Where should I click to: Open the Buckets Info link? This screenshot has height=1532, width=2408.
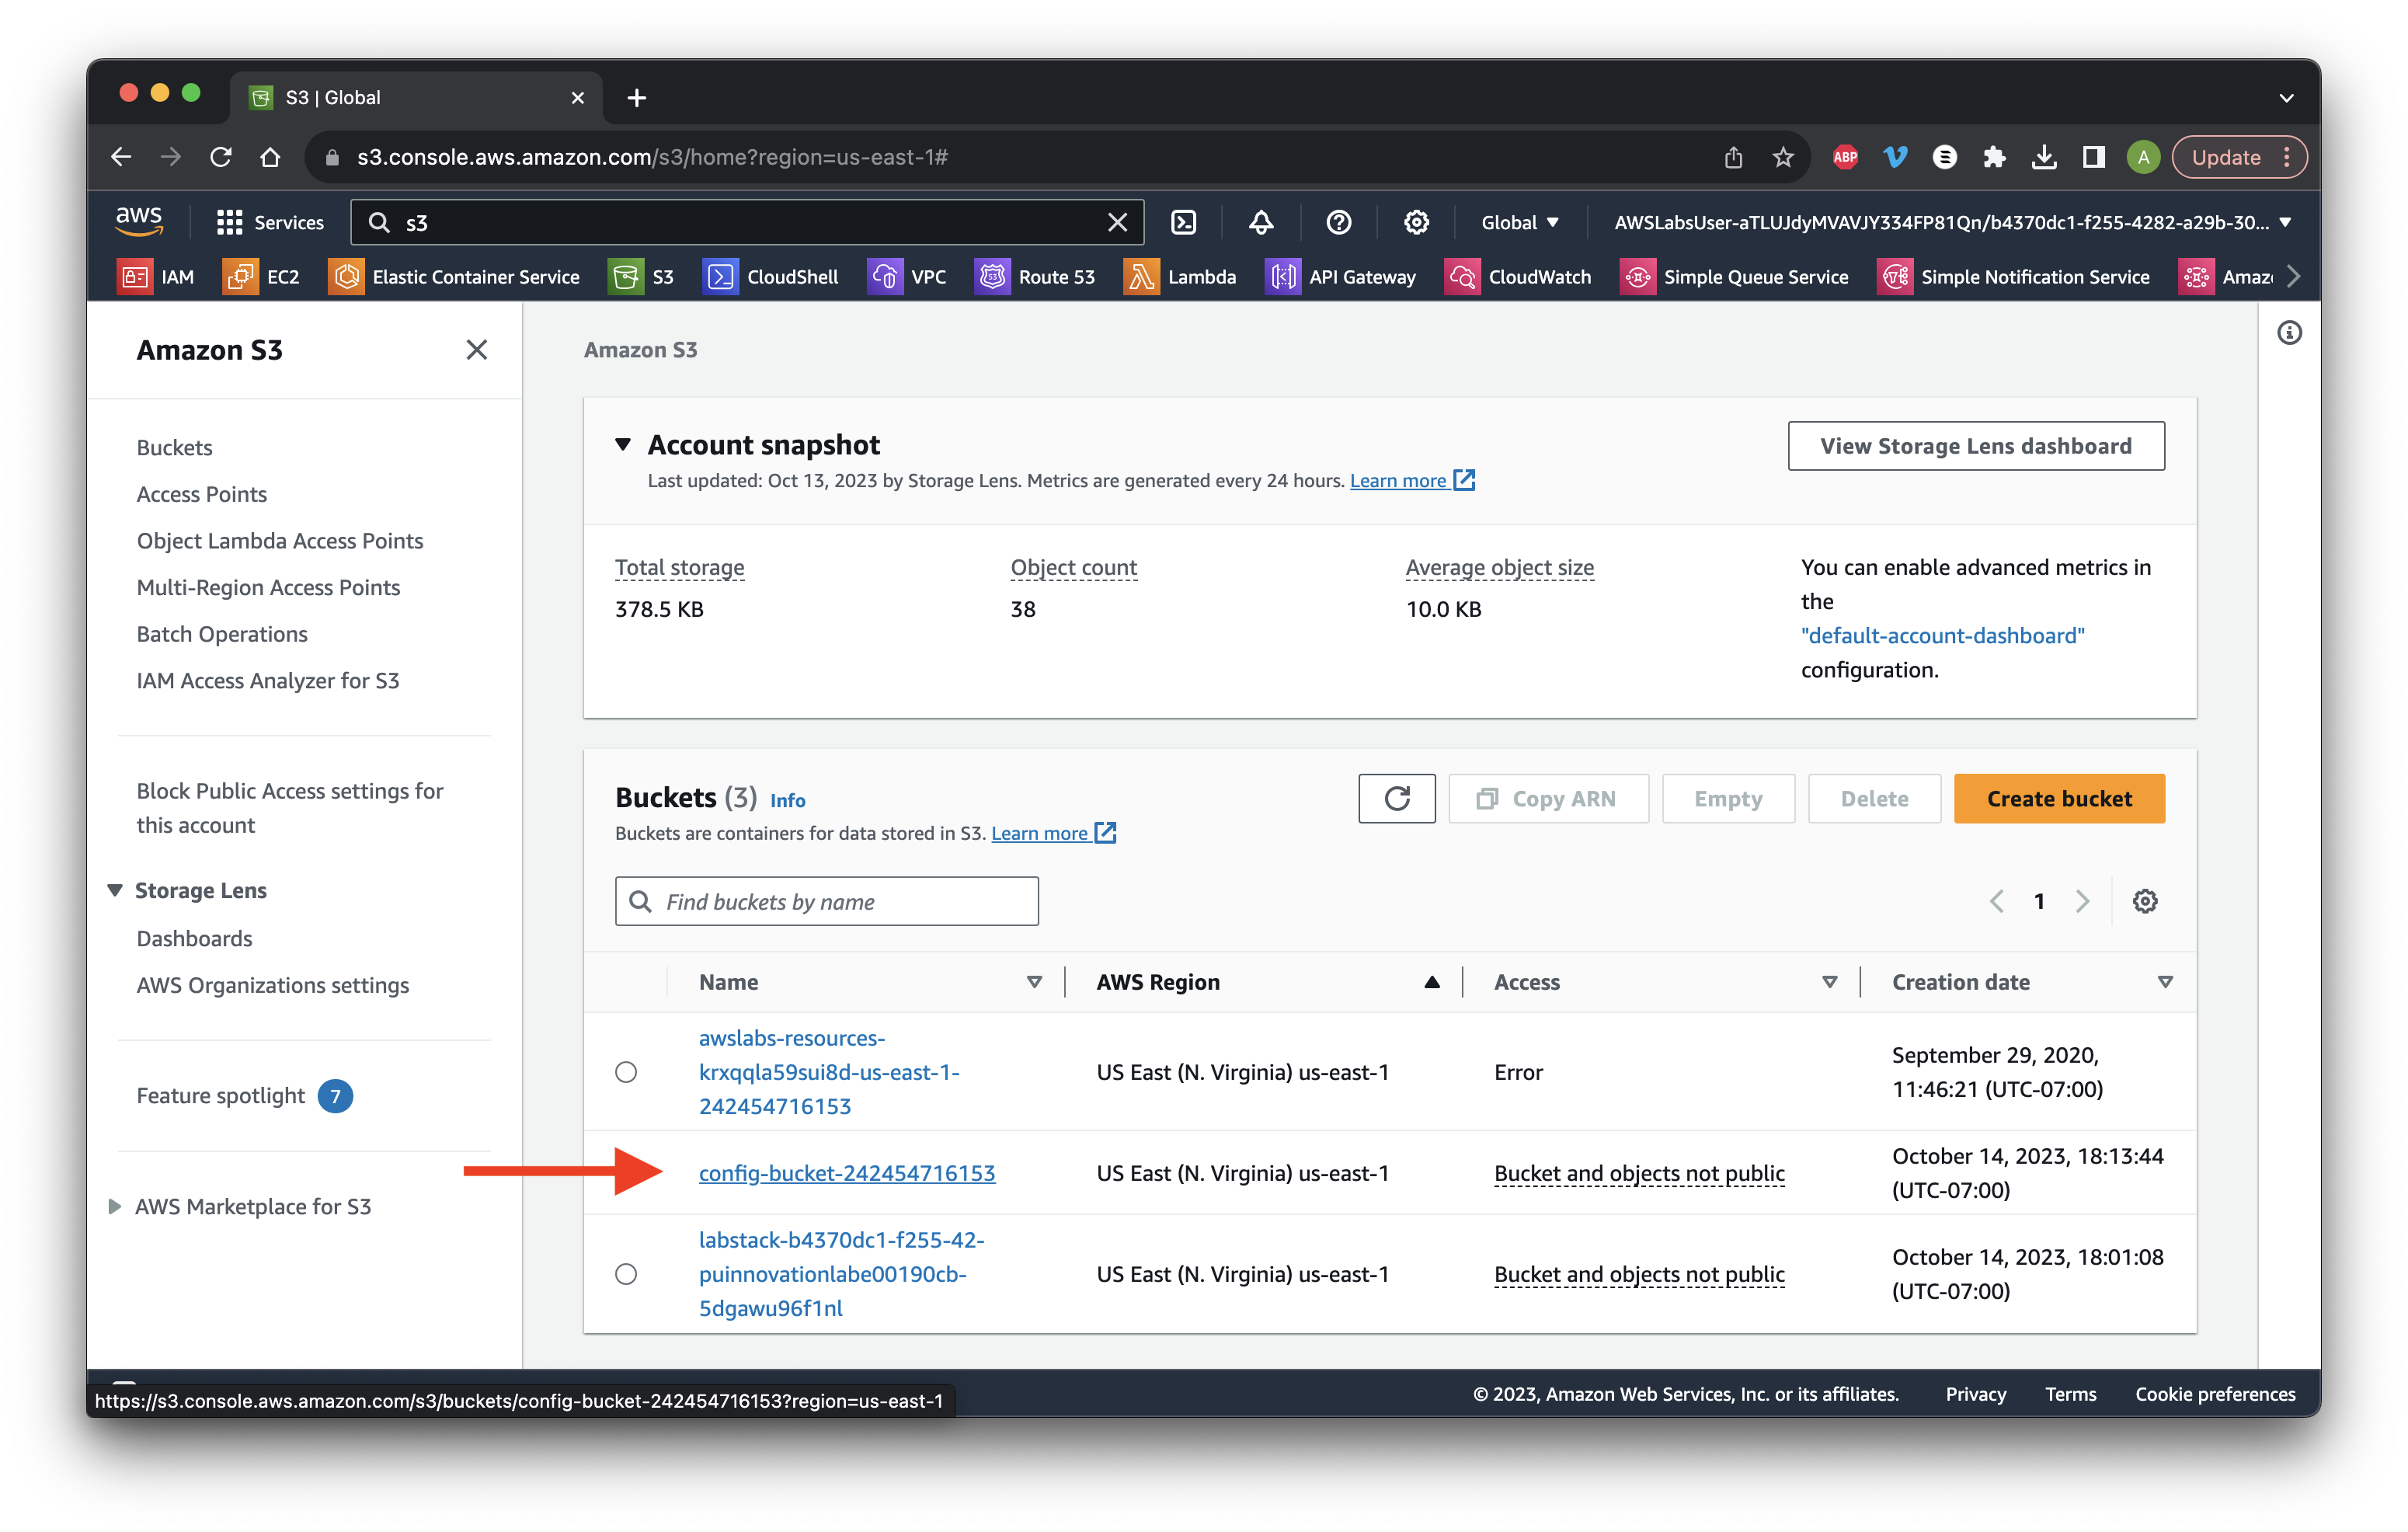pos(787,800)
